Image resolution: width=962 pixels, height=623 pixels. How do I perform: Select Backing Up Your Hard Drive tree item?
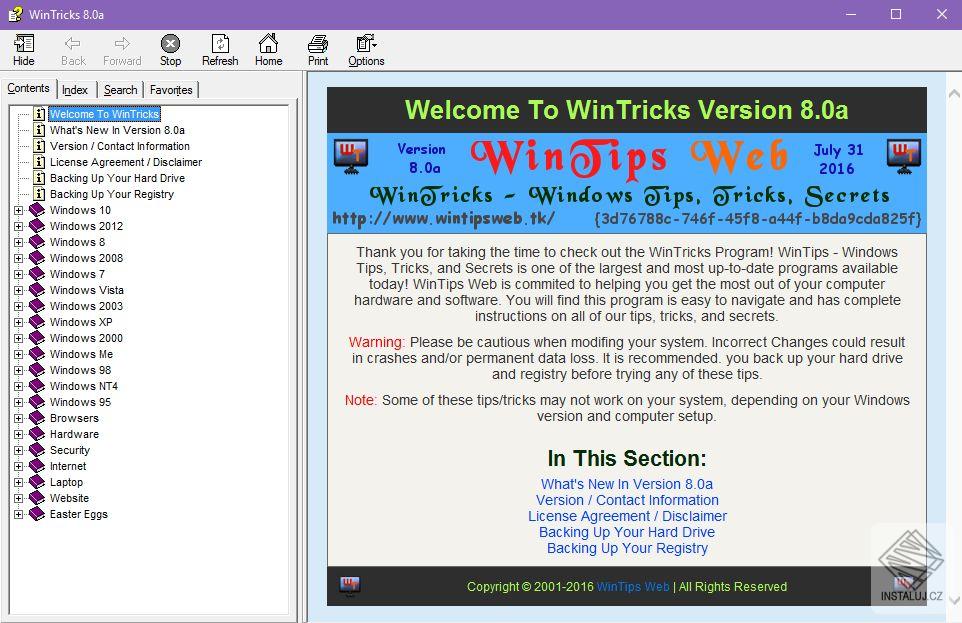[117, 178]
